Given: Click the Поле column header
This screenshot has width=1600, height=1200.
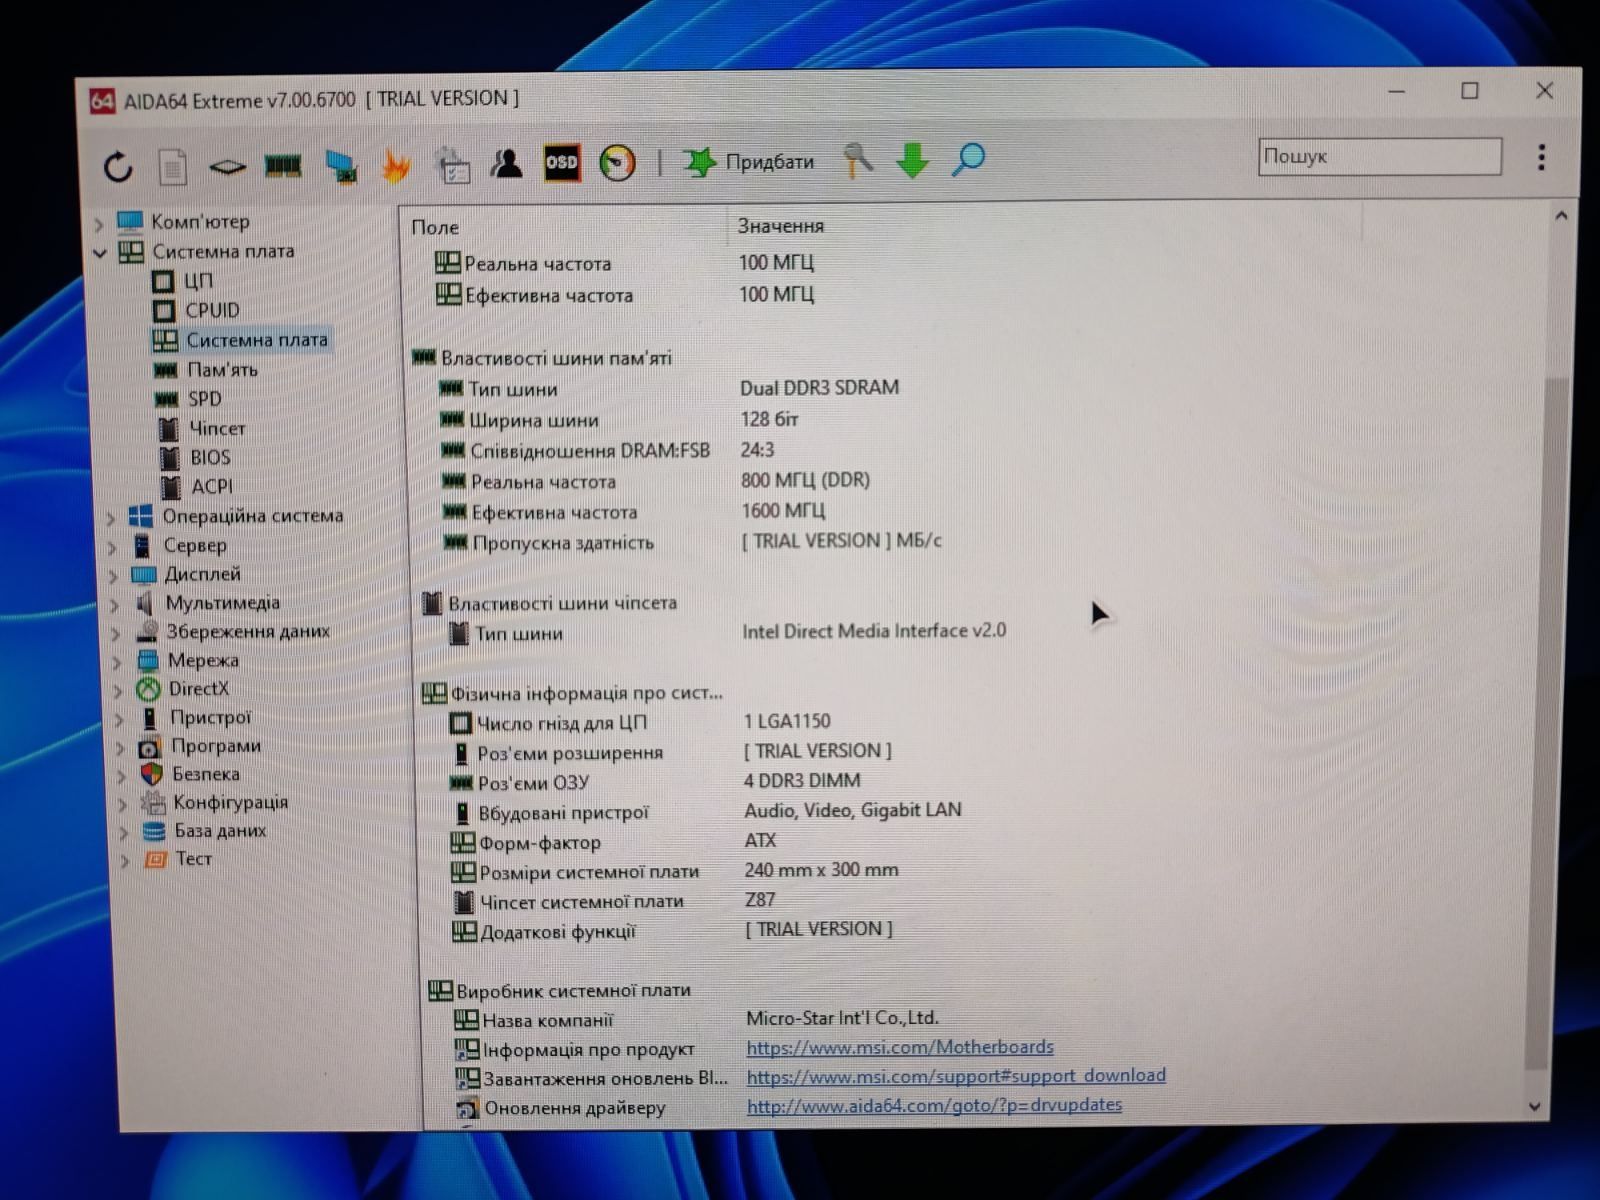Looking at the screenshot, I should [435, 228].
